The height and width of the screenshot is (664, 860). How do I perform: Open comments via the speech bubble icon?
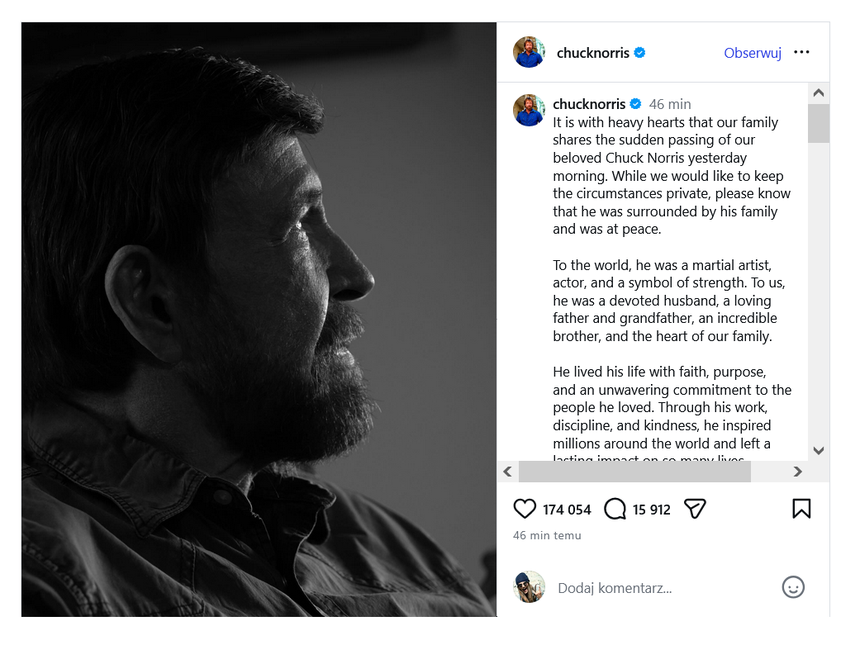[615, 509]
